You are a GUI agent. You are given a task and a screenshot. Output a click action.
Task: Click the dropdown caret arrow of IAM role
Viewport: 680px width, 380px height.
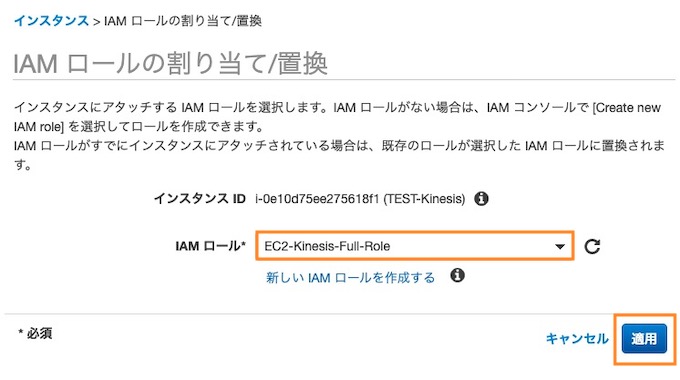pyautogui.click(x=560, y=246)
